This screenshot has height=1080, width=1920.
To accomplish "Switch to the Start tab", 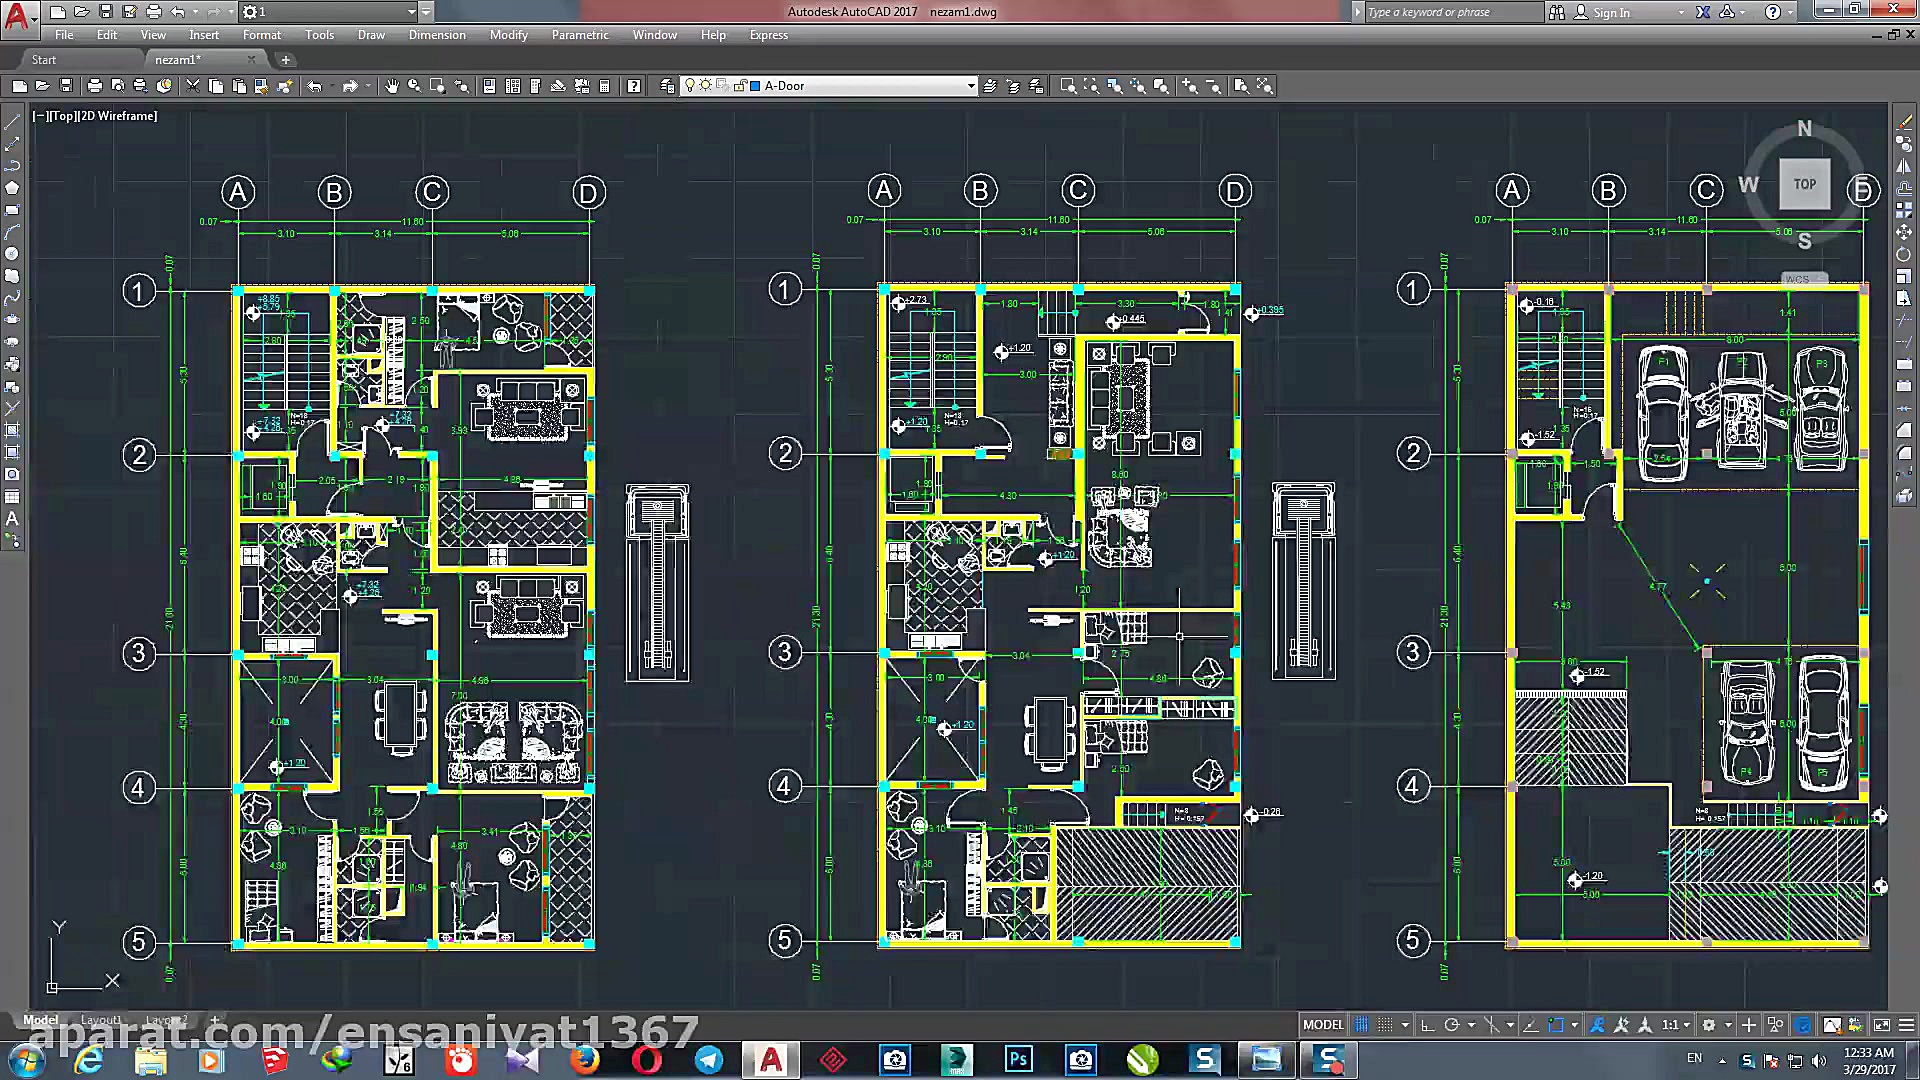I will click(x=44, y=60).
